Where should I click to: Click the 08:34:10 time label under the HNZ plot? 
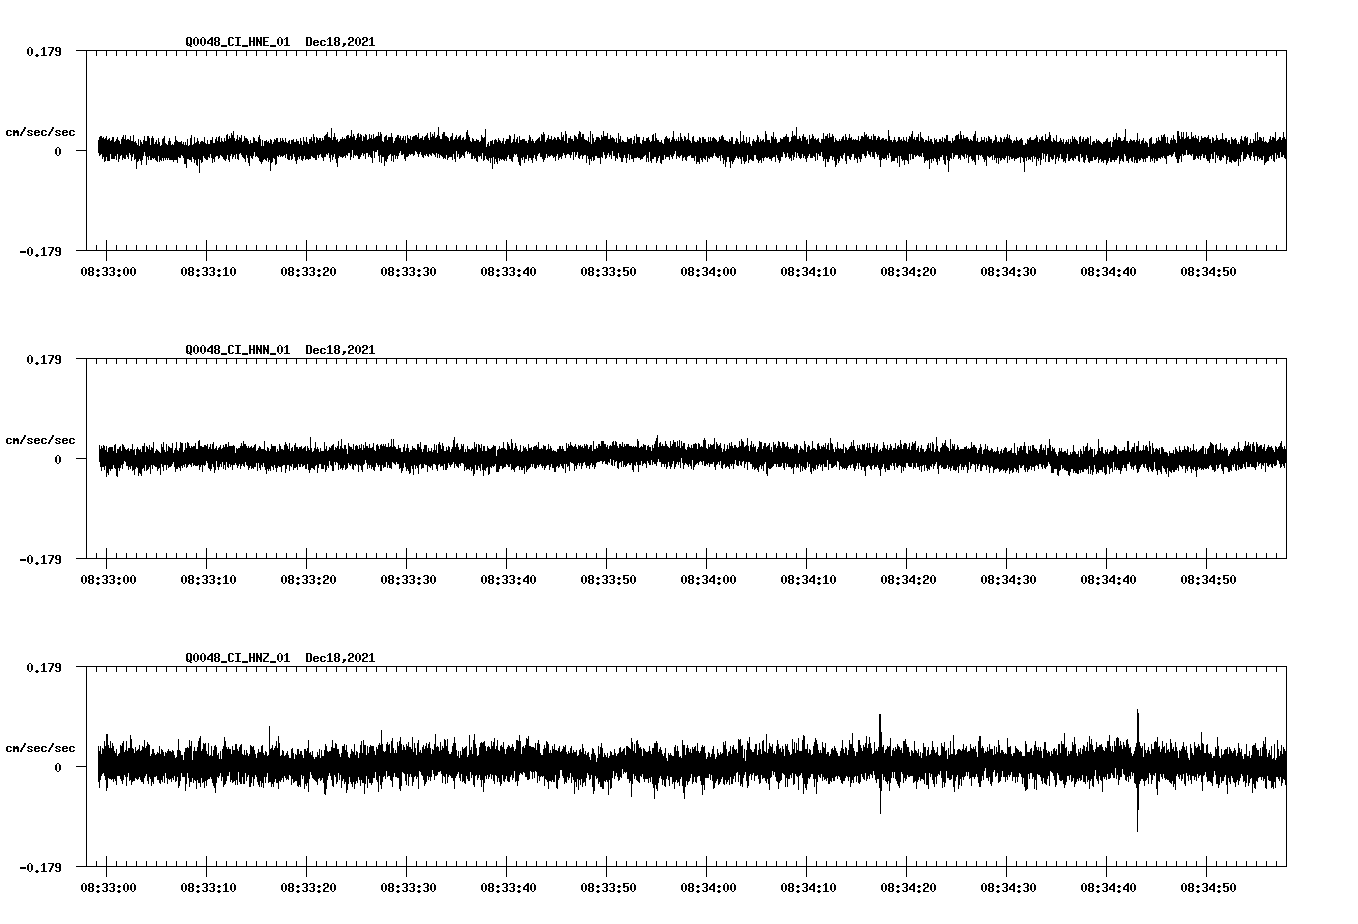tap(808, 887)
